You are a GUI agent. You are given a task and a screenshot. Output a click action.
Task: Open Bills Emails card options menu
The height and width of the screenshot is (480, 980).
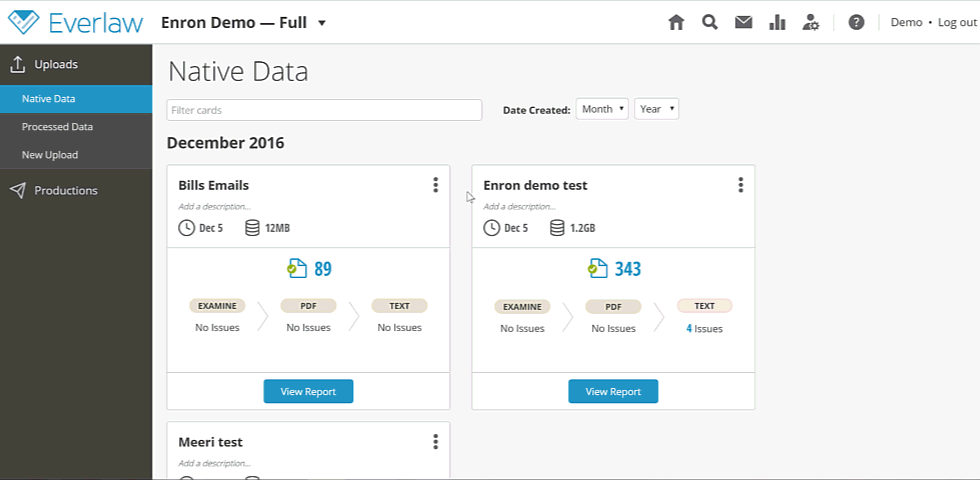pyautogui.click(x=436, y=185)
